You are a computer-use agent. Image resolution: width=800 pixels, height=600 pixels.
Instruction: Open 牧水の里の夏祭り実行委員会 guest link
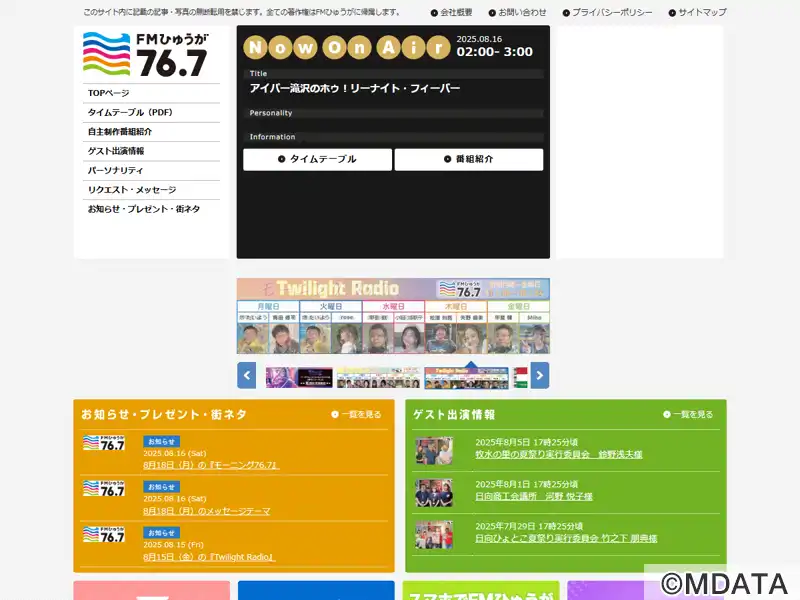tap(559, 454)
